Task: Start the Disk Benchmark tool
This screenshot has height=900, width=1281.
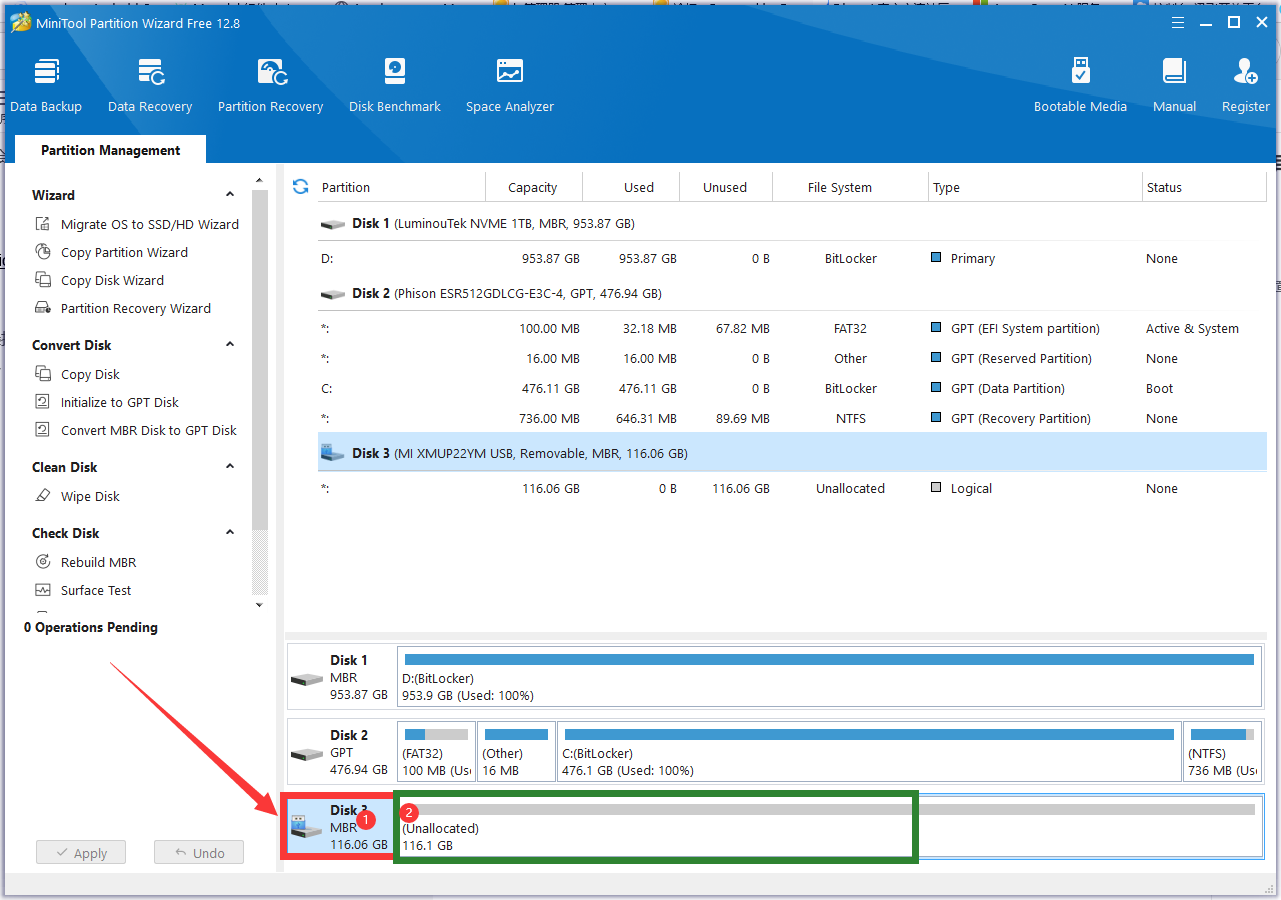Action: point(395,85)
